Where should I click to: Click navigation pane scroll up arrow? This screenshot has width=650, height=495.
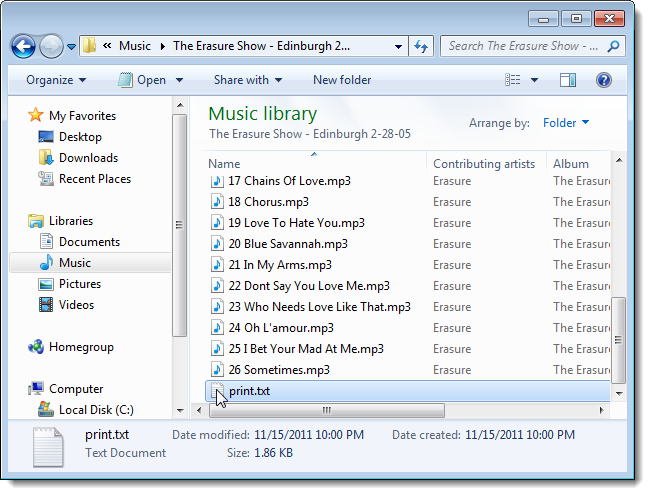click(180, 105)
